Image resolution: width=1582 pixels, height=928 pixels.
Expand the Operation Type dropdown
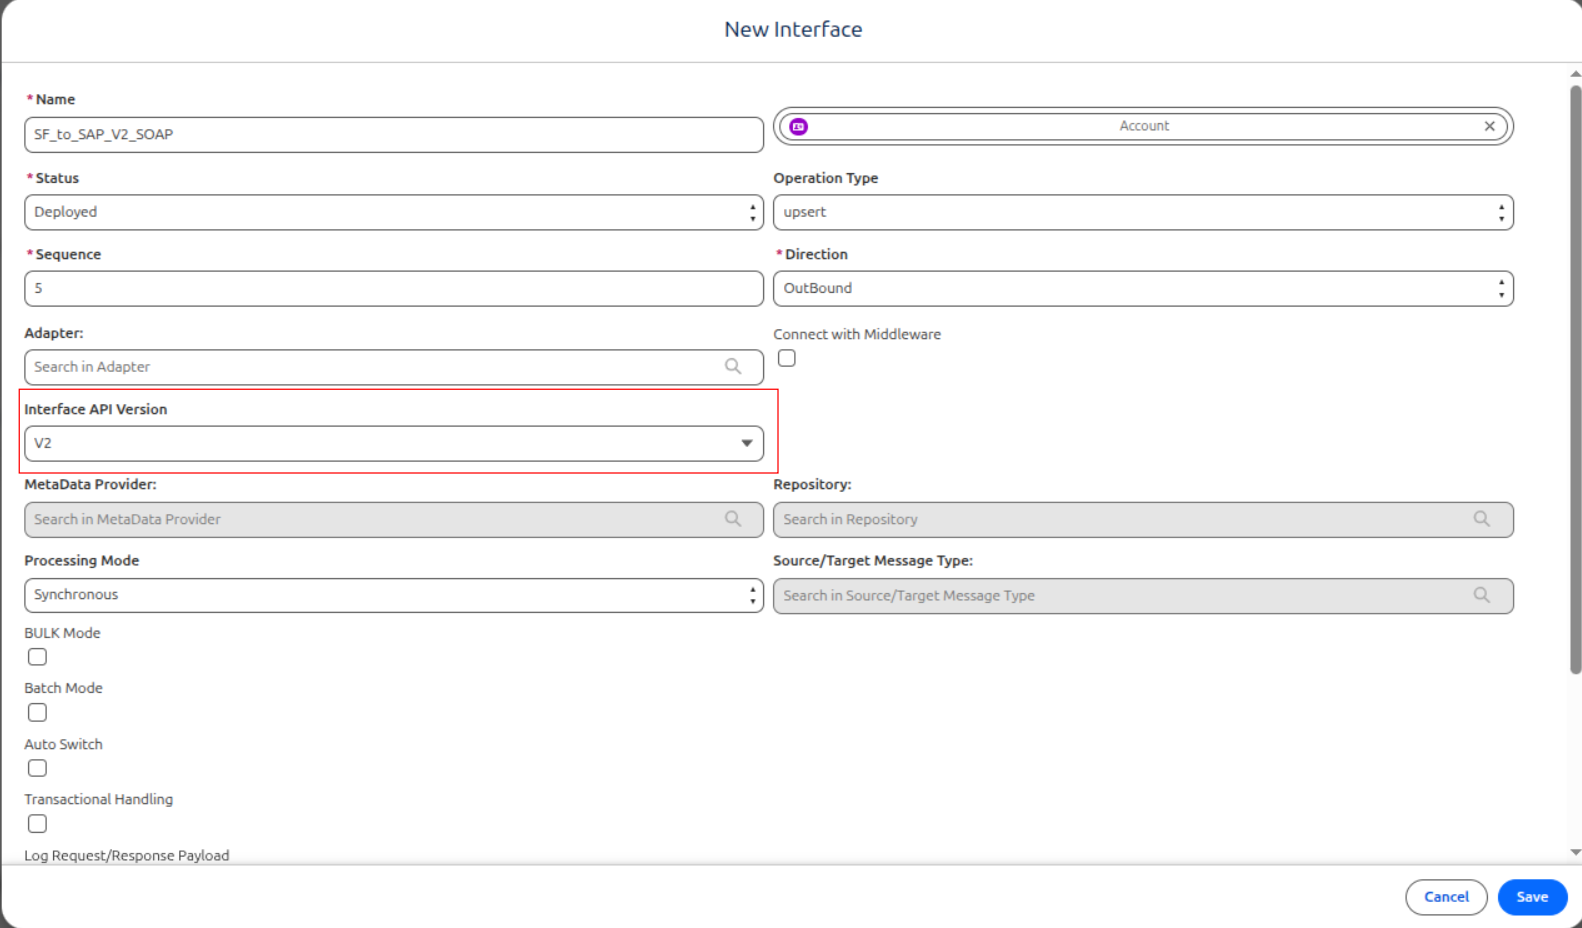pyautogui.click(x=1143, y=212)
